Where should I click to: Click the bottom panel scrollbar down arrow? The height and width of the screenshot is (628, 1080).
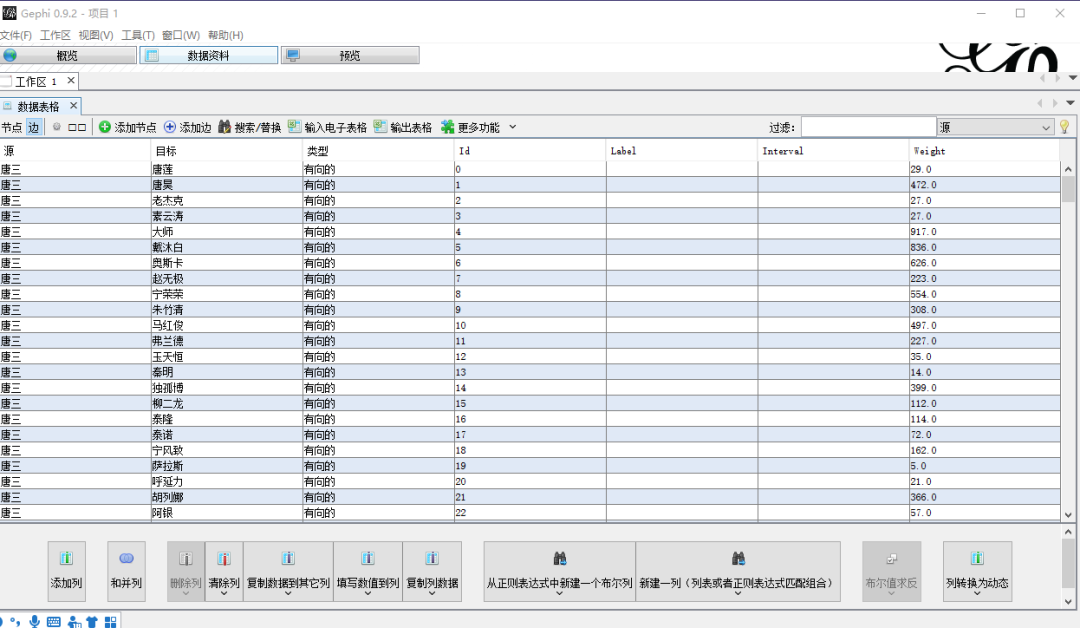point(1068,601)
